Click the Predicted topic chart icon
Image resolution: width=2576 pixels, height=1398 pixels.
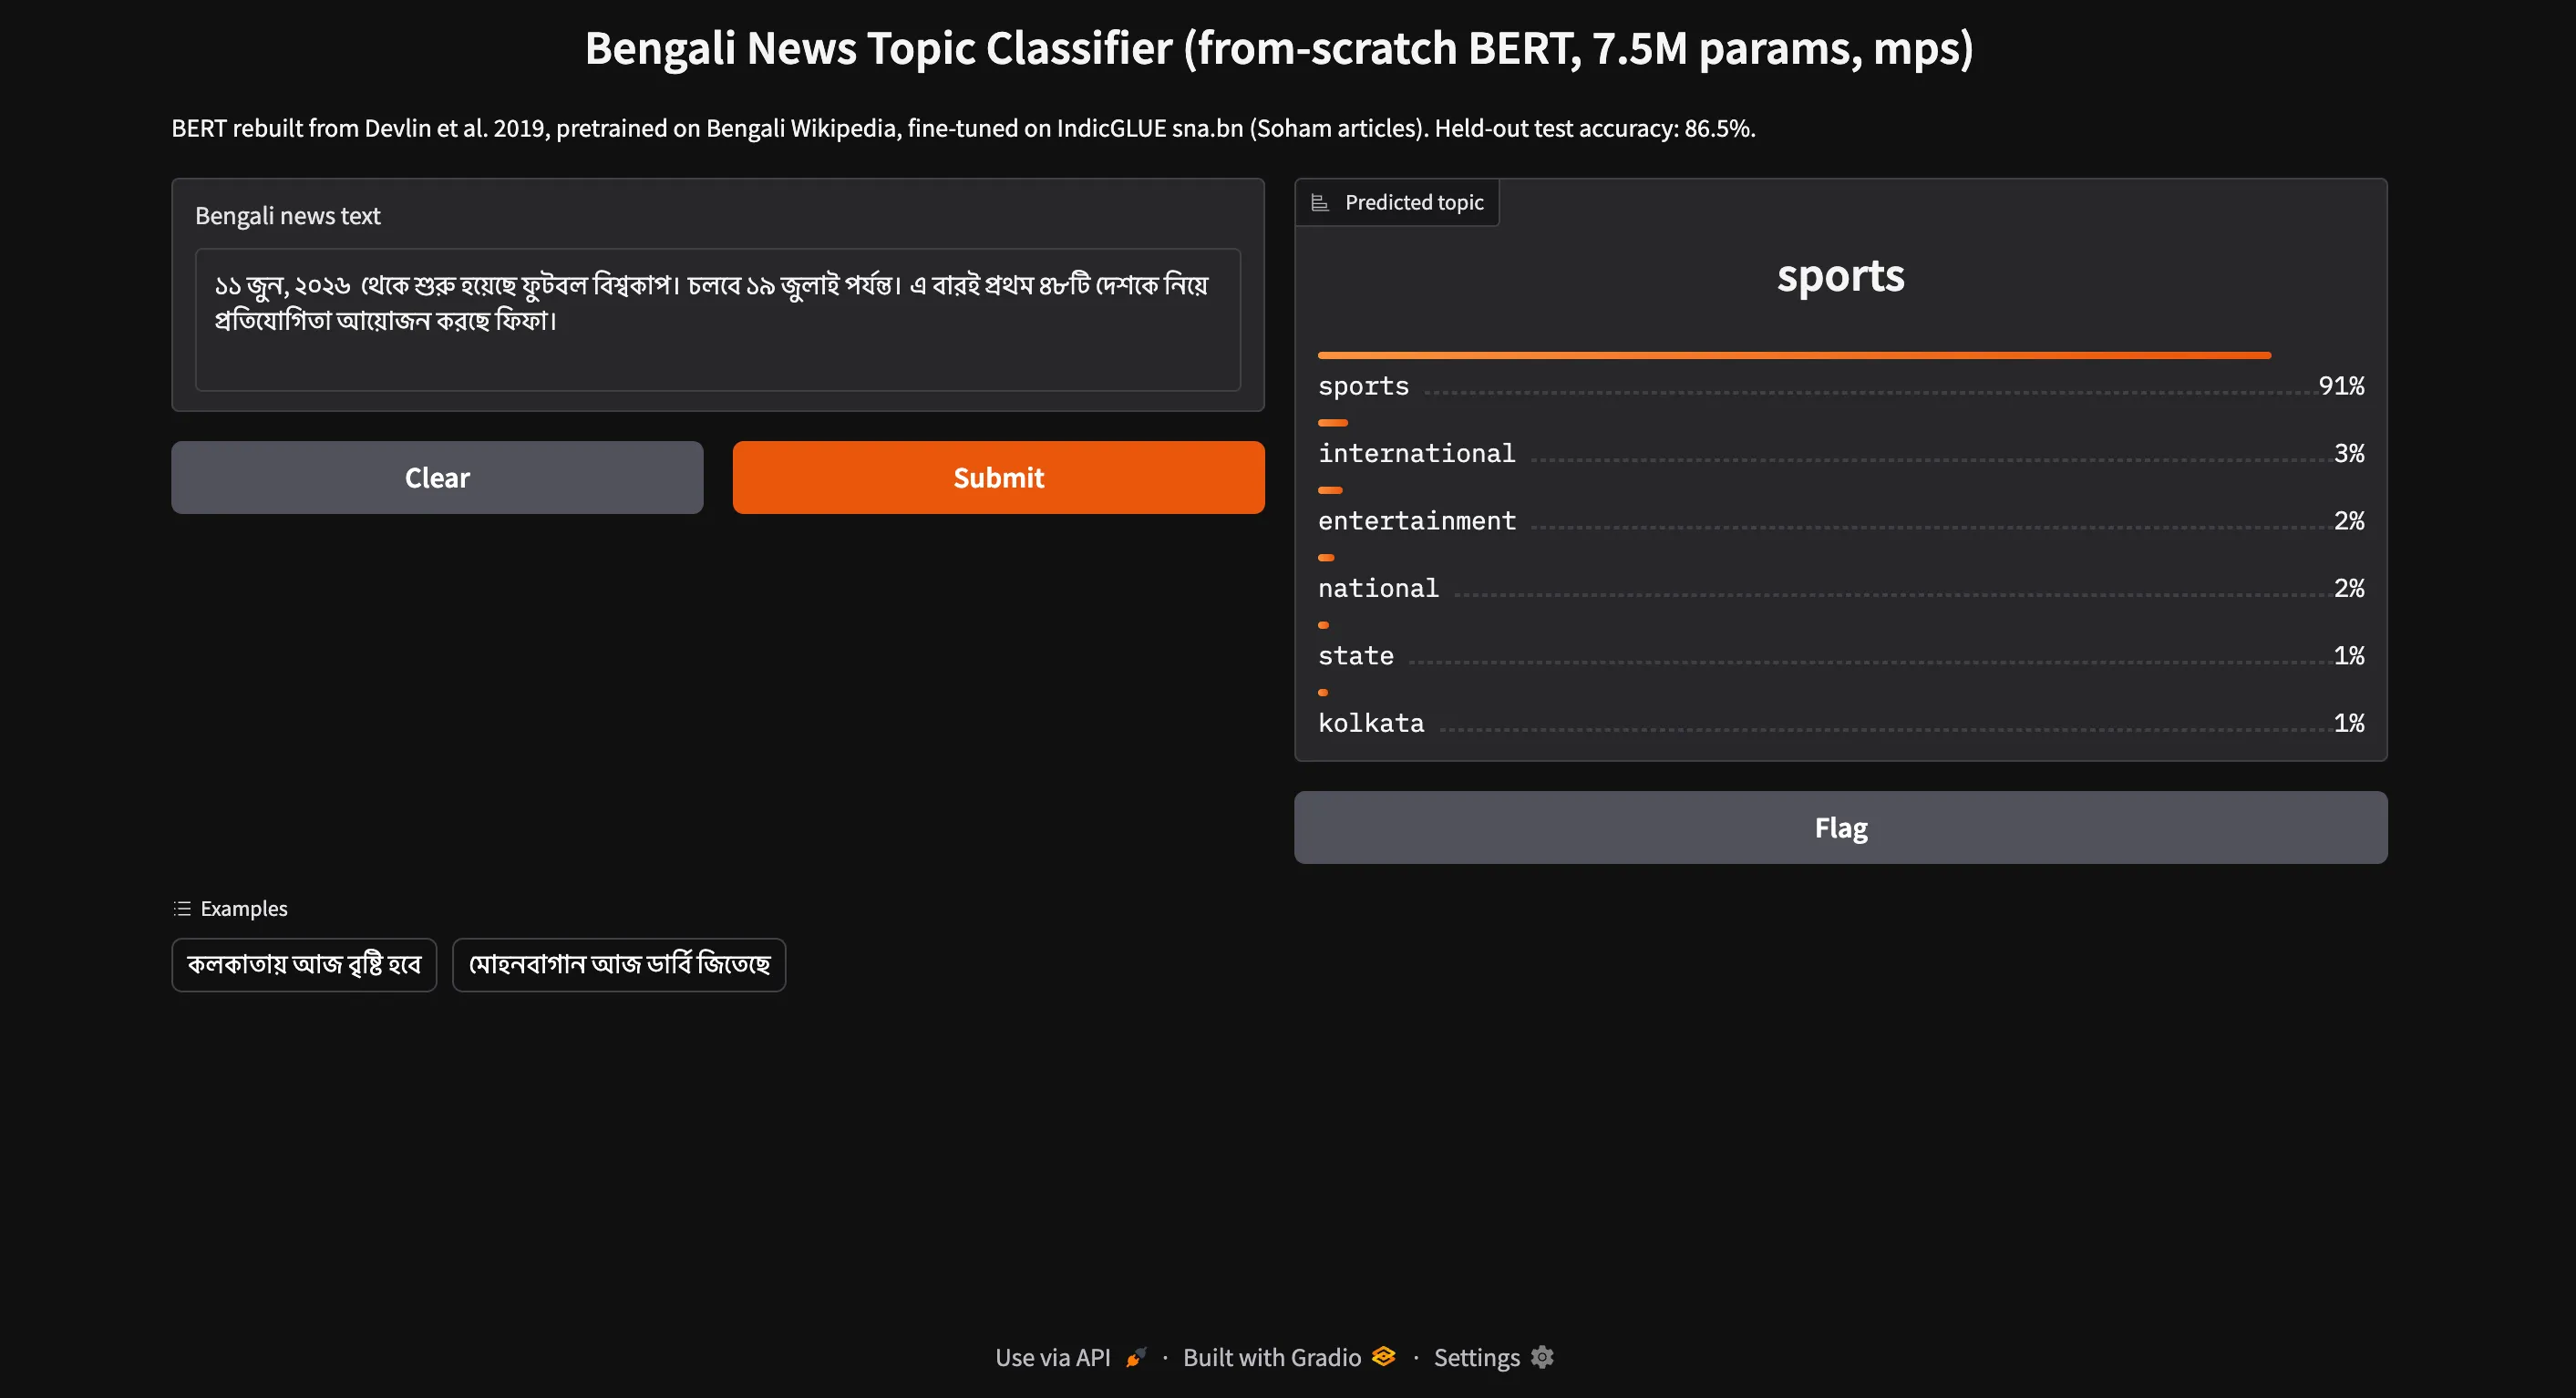pos(1320,203)
